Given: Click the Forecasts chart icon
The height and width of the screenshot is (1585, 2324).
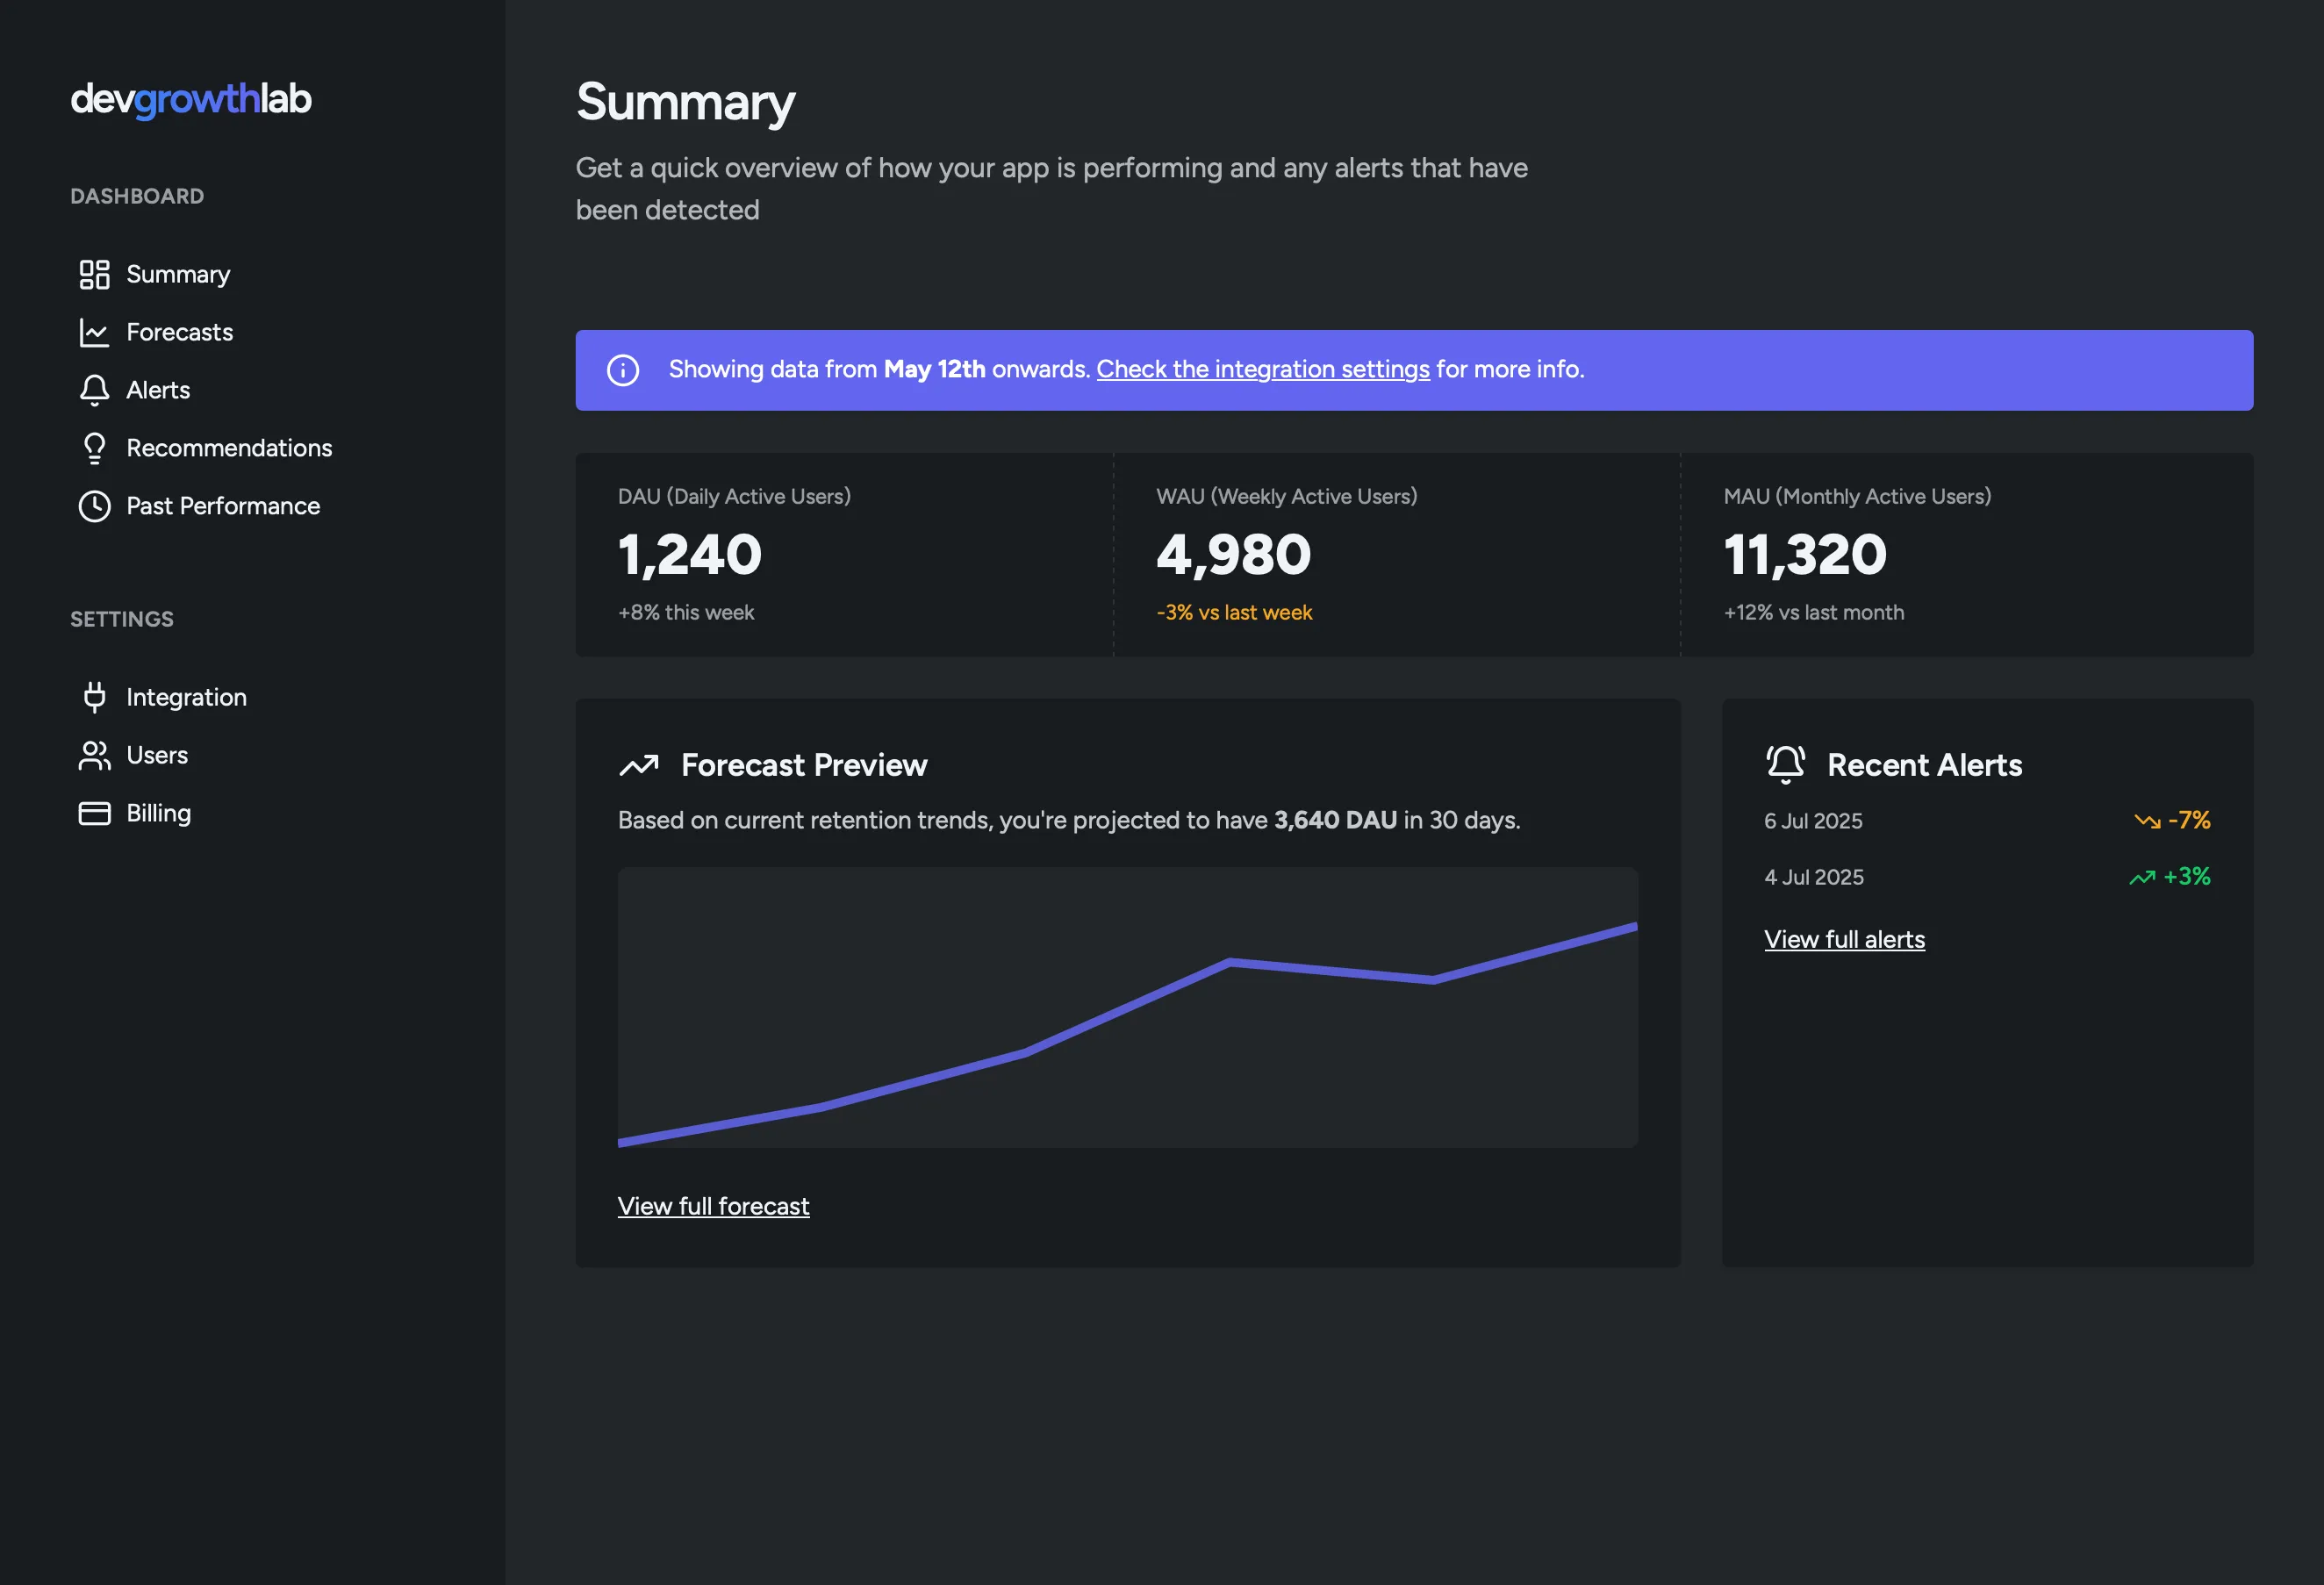Looking at the screenshot, I should [x=94, y=332].
